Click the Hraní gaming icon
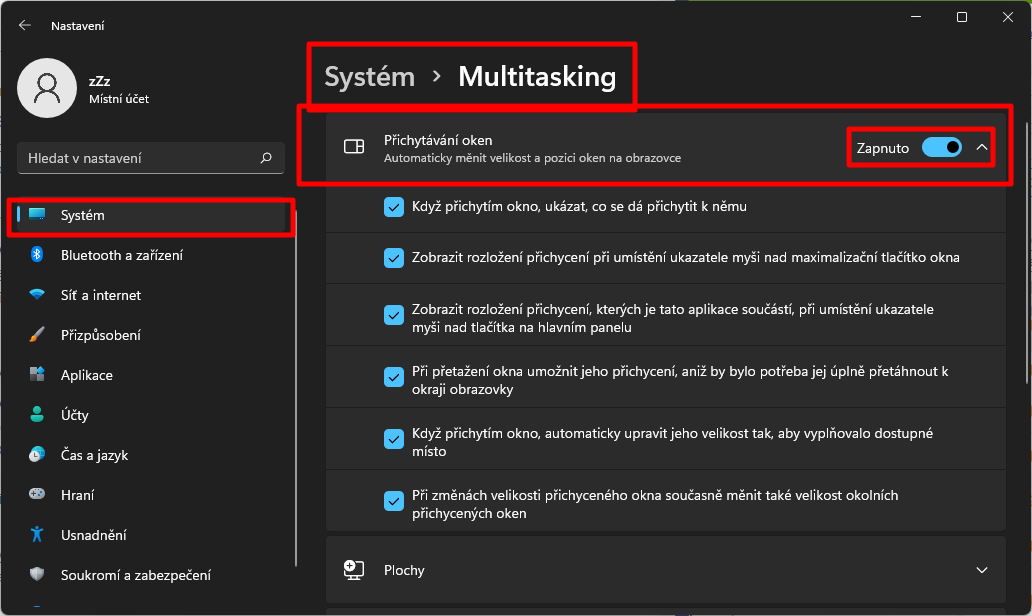 37,495
